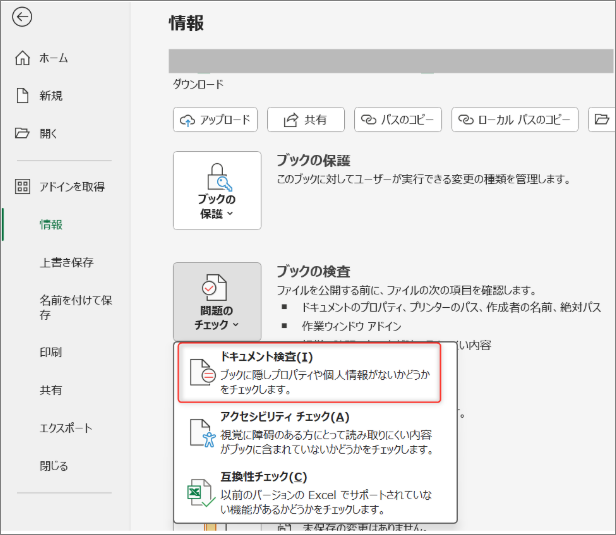Viewport: 616px width, 535px height.
Task: Click the ドキュメントのプロパティ bullet line
Action: pos(451,307)
